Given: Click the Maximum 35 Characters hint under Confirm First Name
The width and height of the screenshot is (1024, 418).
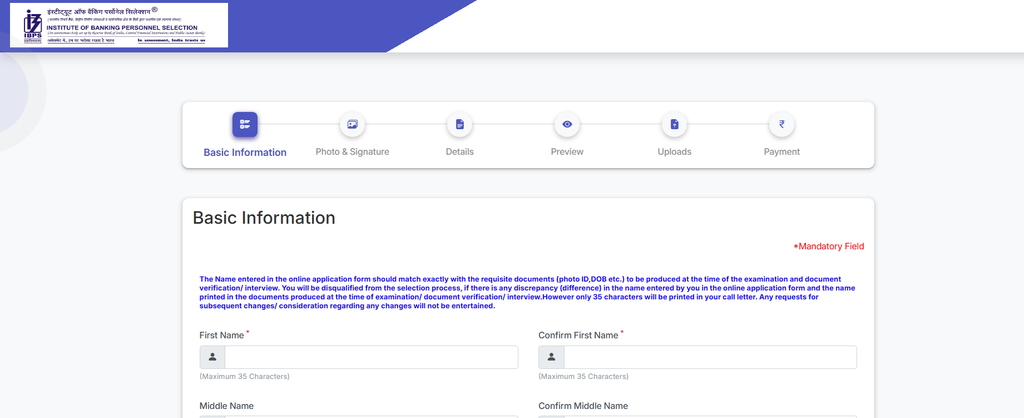Looking at the screenshot, I should pos(583,376).
